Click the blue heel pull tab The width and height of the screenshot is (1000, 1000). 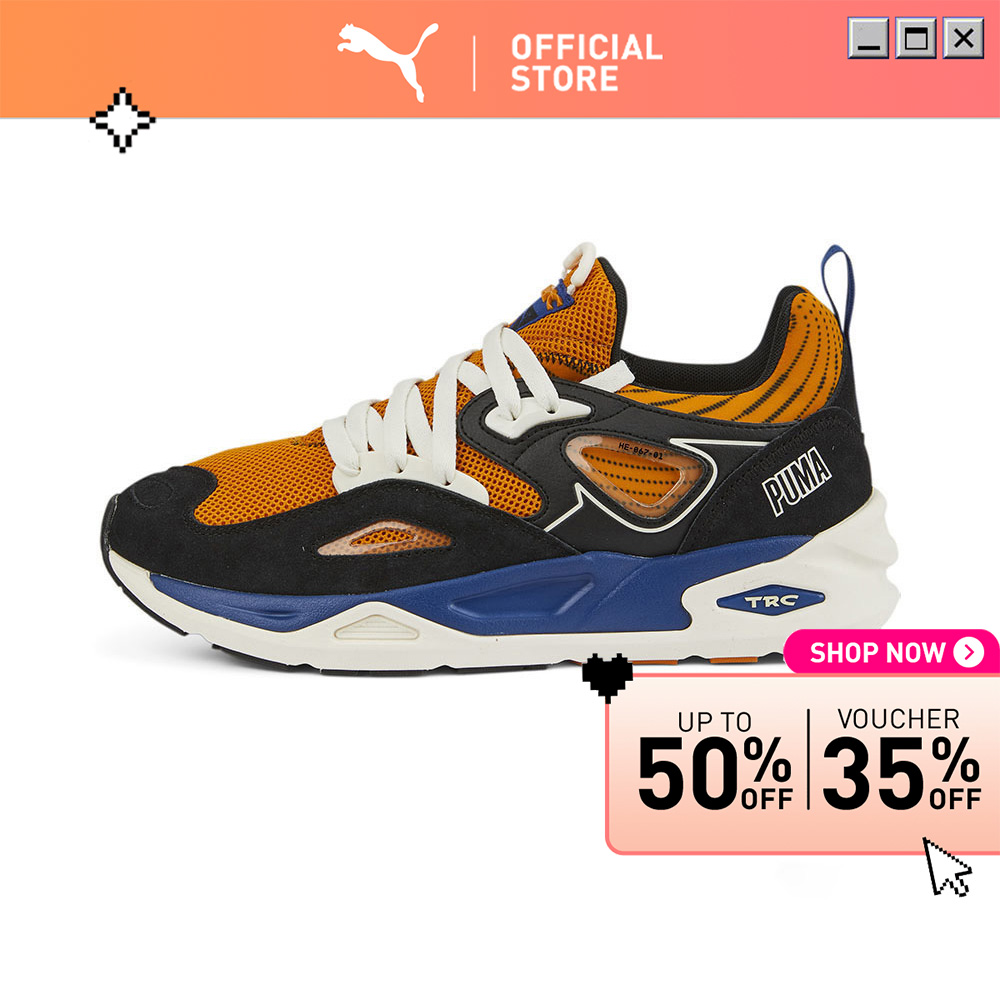coord(838,290)
